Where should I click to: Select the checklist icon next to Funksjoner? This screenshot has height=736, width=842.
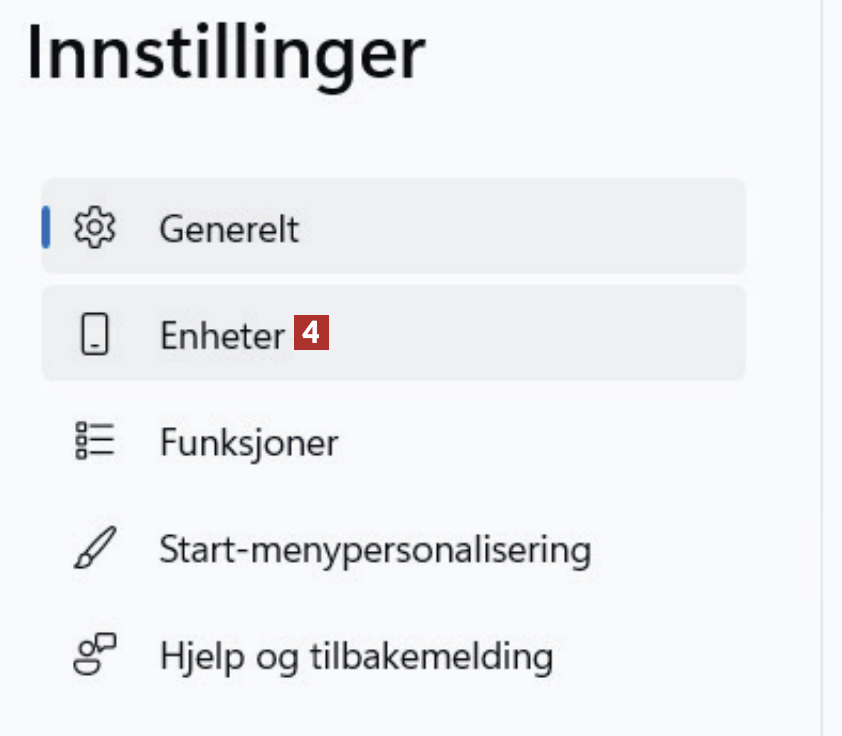coord(95,441)
